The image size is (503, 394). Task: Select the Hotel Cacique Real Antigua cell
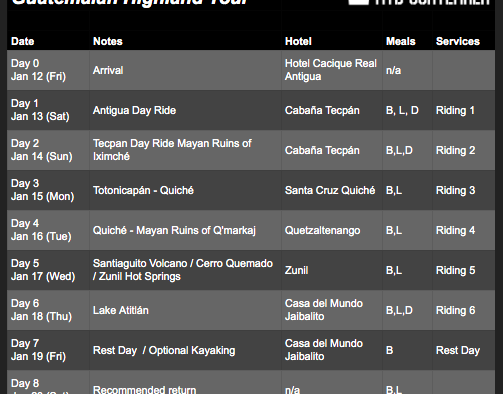tap(331, 70)
